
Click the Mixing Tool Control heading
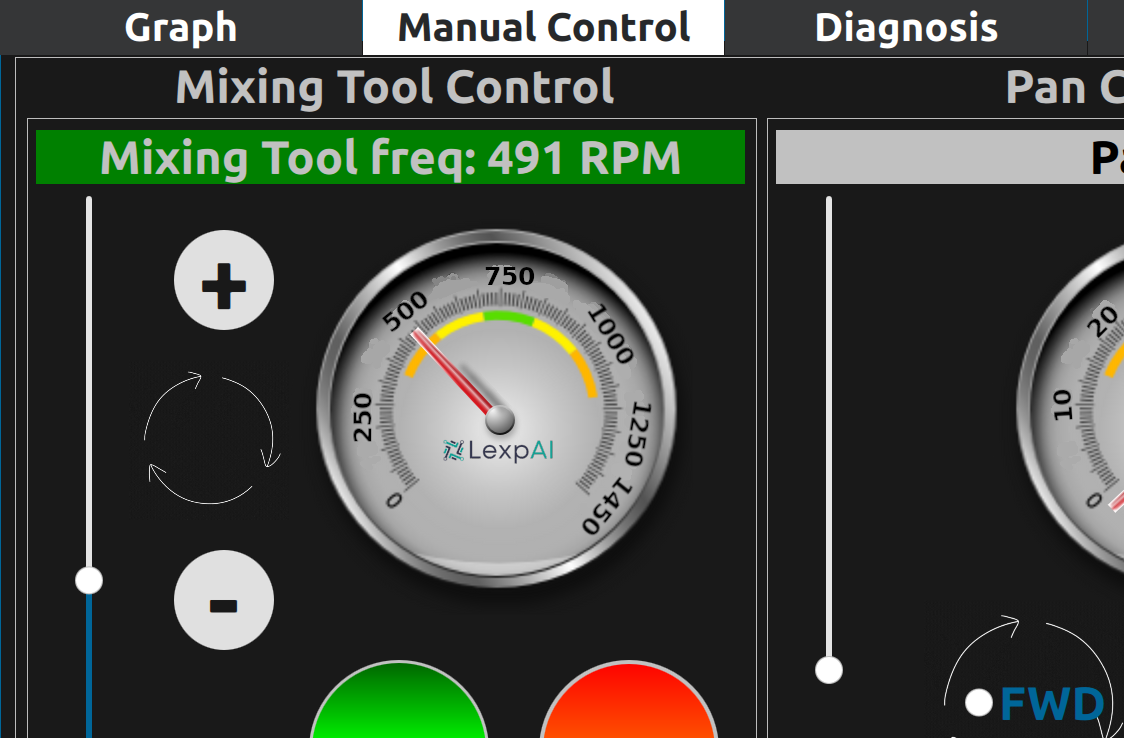point(394,87)
